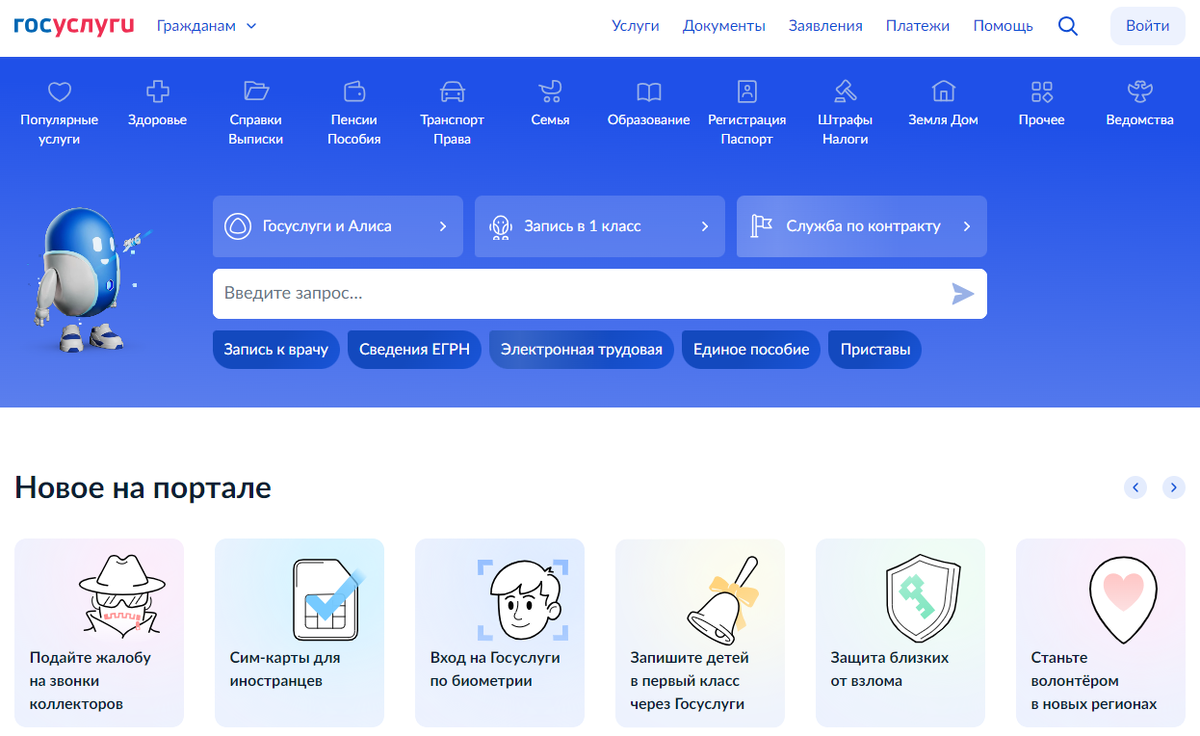Open chevron on Запись в 1 класс
Screen dimensions: 1200x736
coord(705,226)
